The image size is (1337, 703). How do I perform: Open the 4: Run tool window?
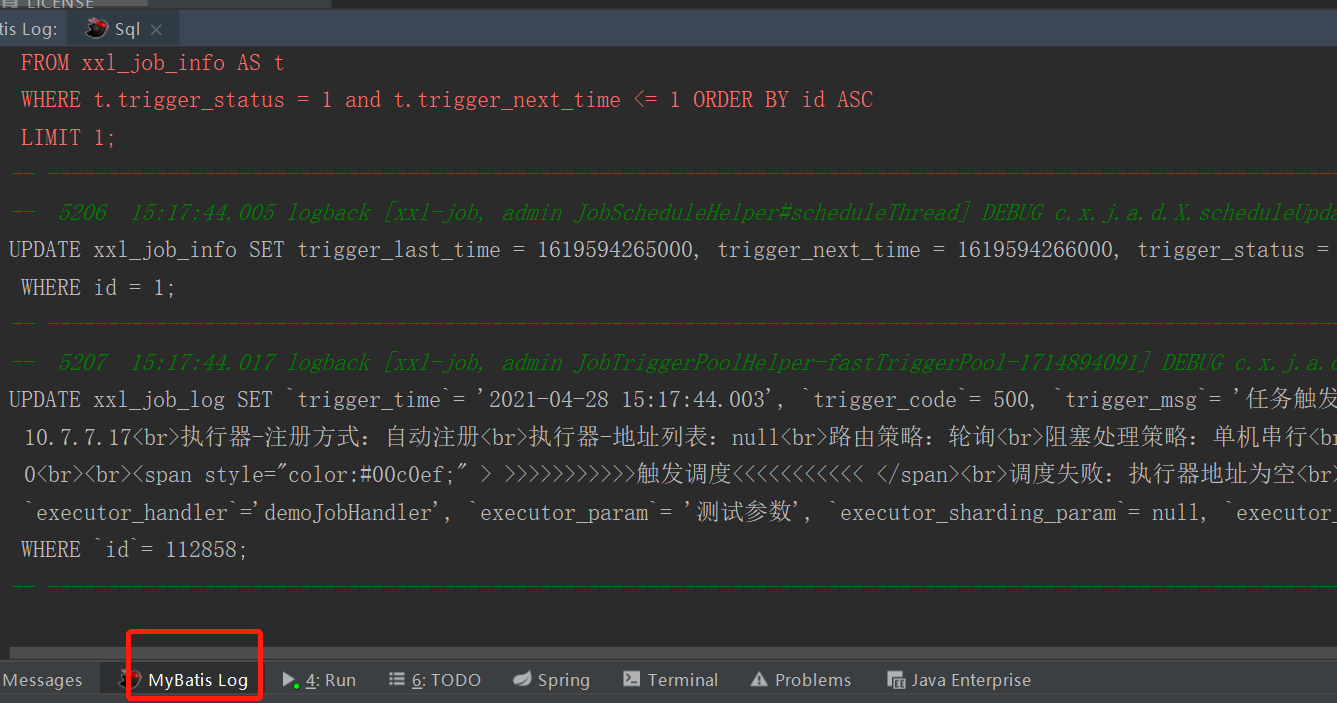(x=319, y=680)
